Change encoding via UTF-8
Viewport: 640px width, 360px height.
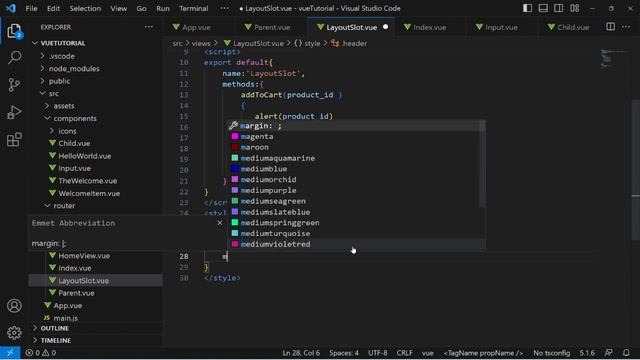pyautogui.click(x=378, y=353)
